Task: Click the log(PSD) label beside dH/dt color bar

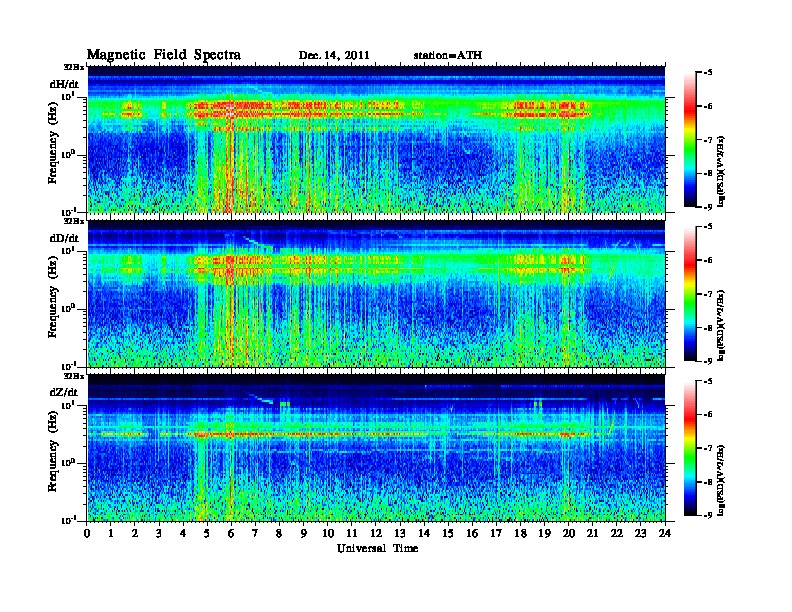Action: point(722,172)
